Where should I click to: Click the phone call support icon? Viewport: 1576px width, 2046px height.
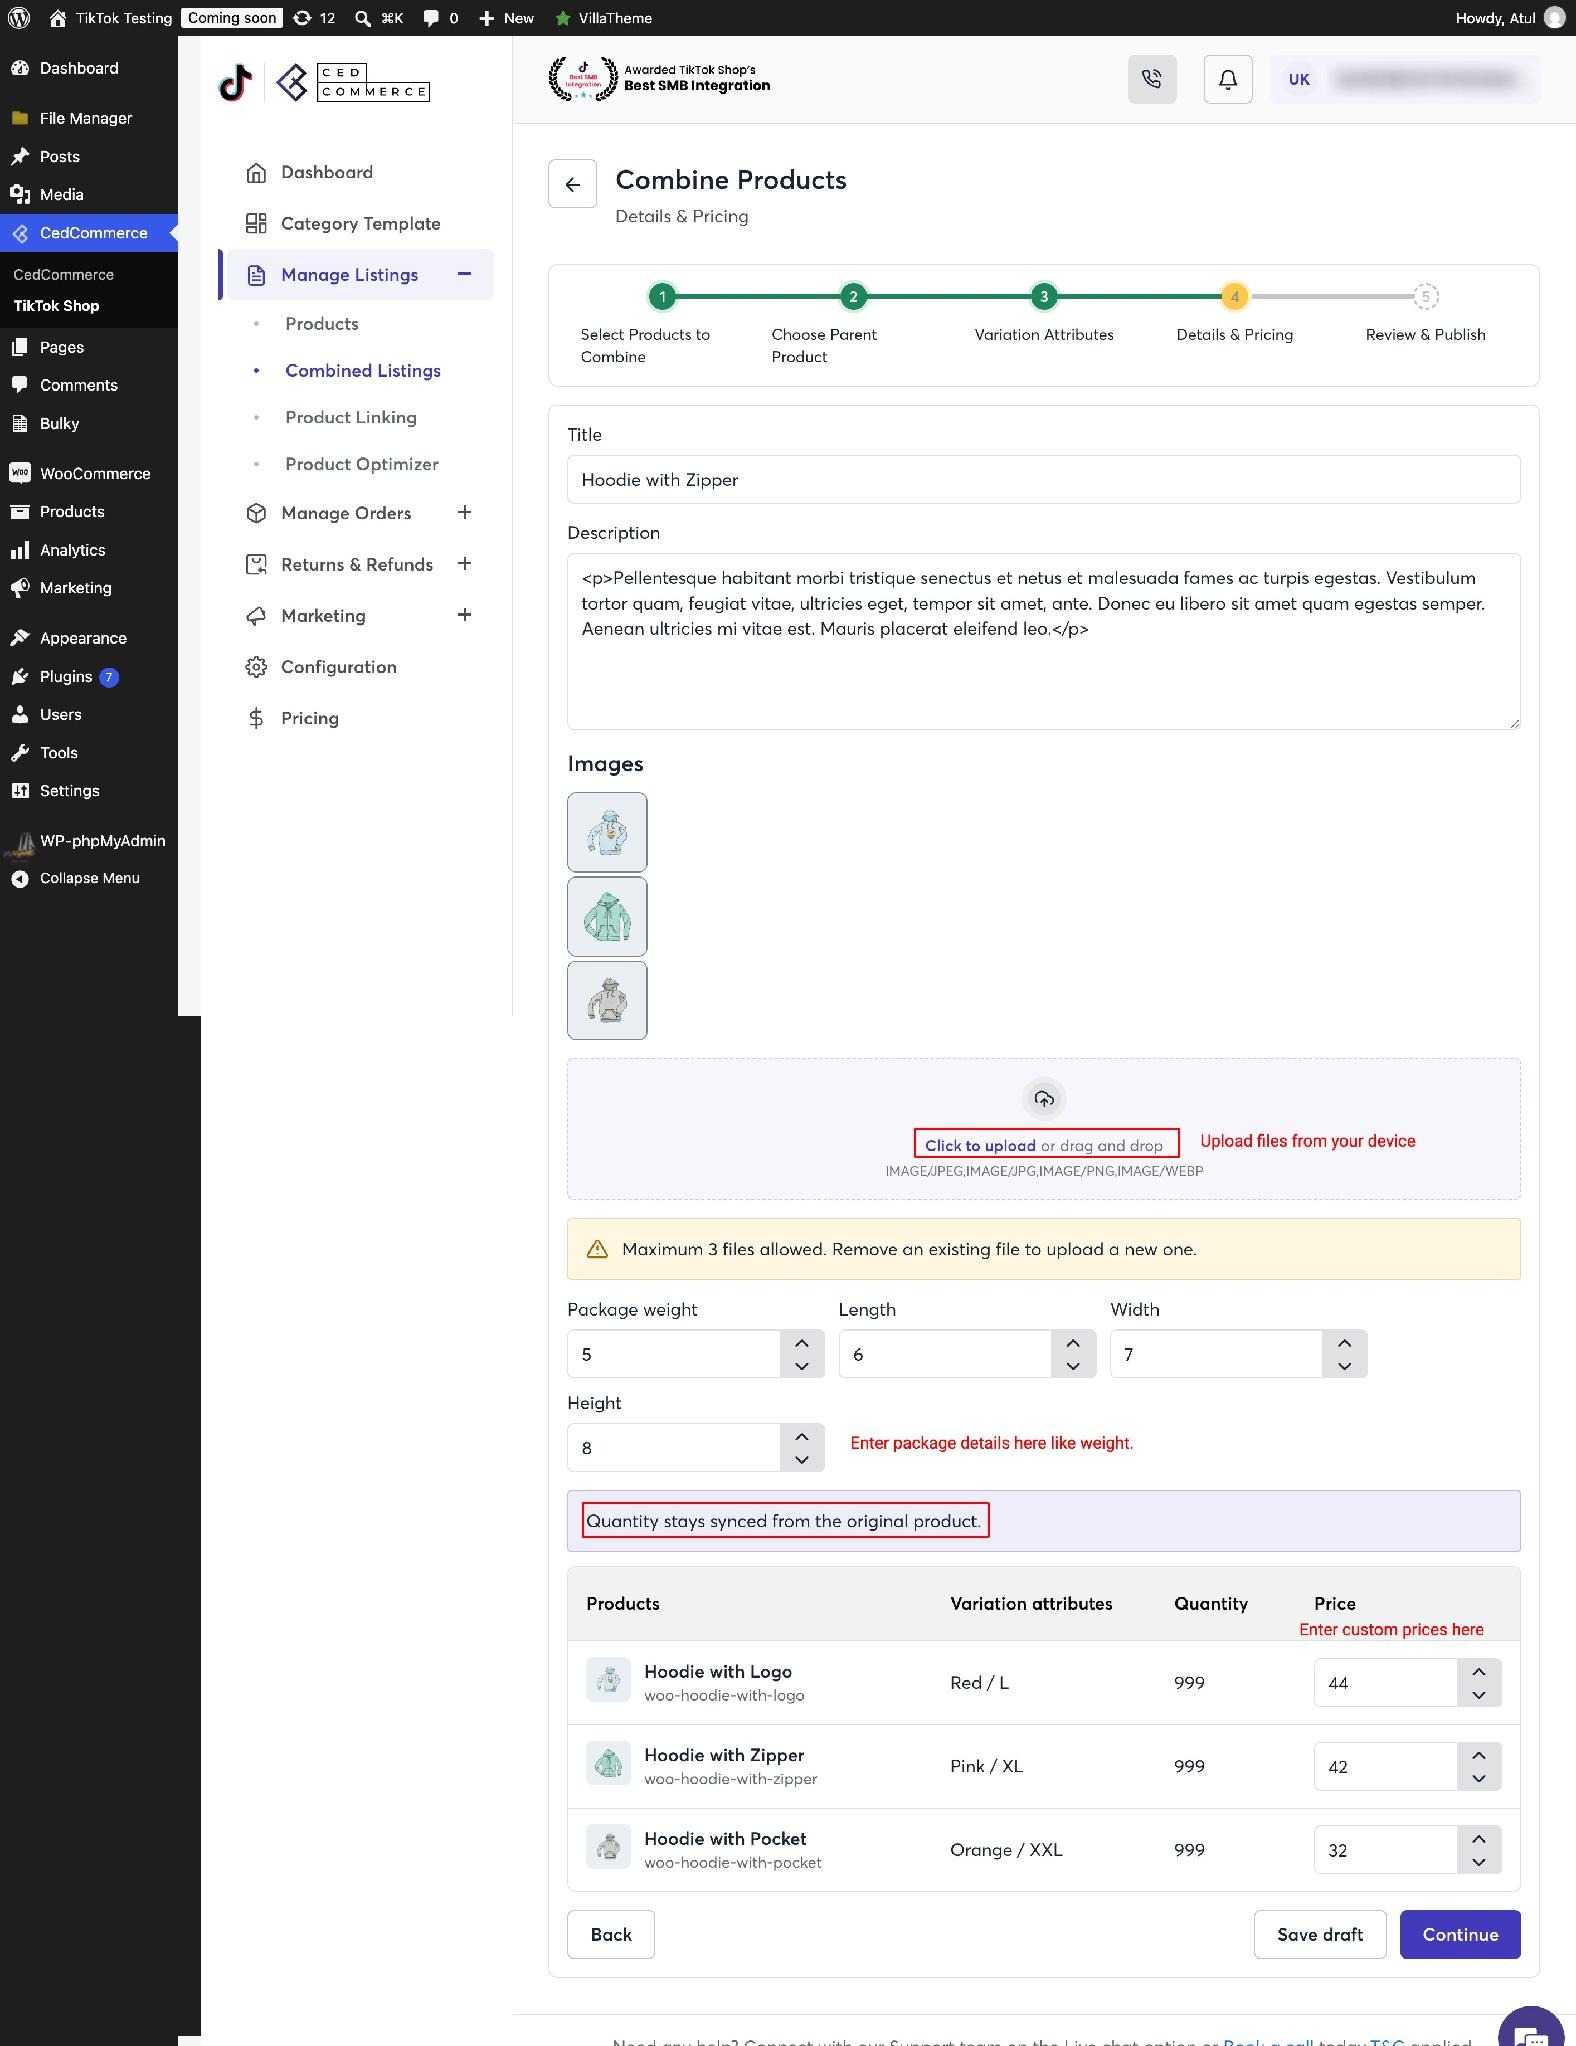tap(1152, 79)
